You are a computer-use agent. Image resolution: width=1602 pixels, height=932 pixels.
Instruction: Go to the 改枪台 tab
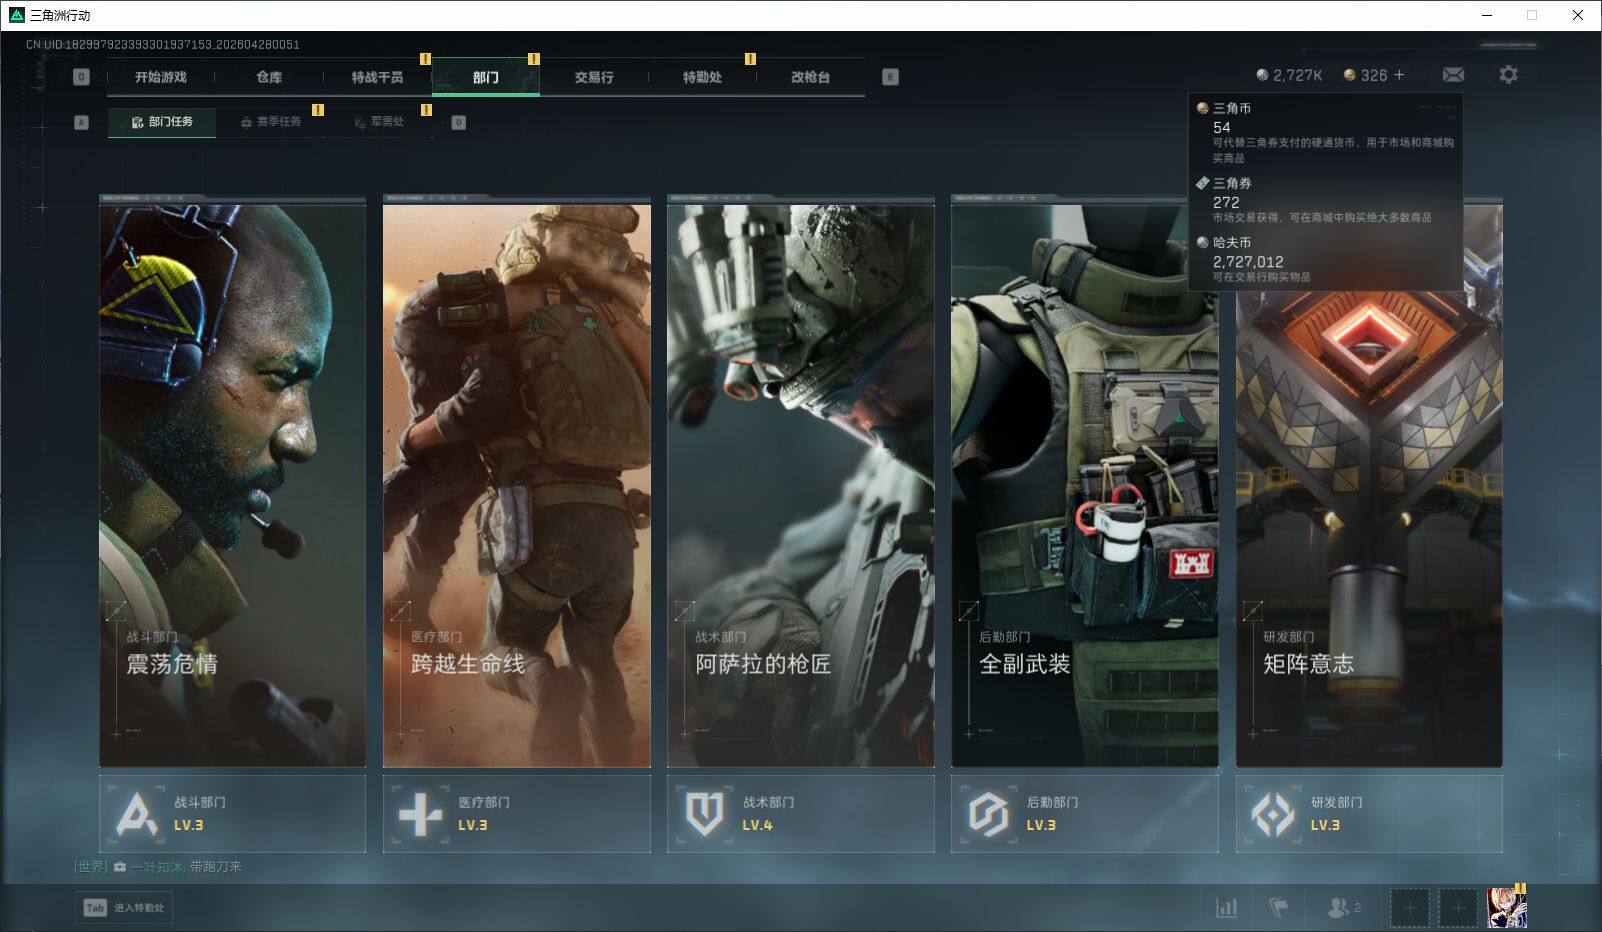(810, 77)
